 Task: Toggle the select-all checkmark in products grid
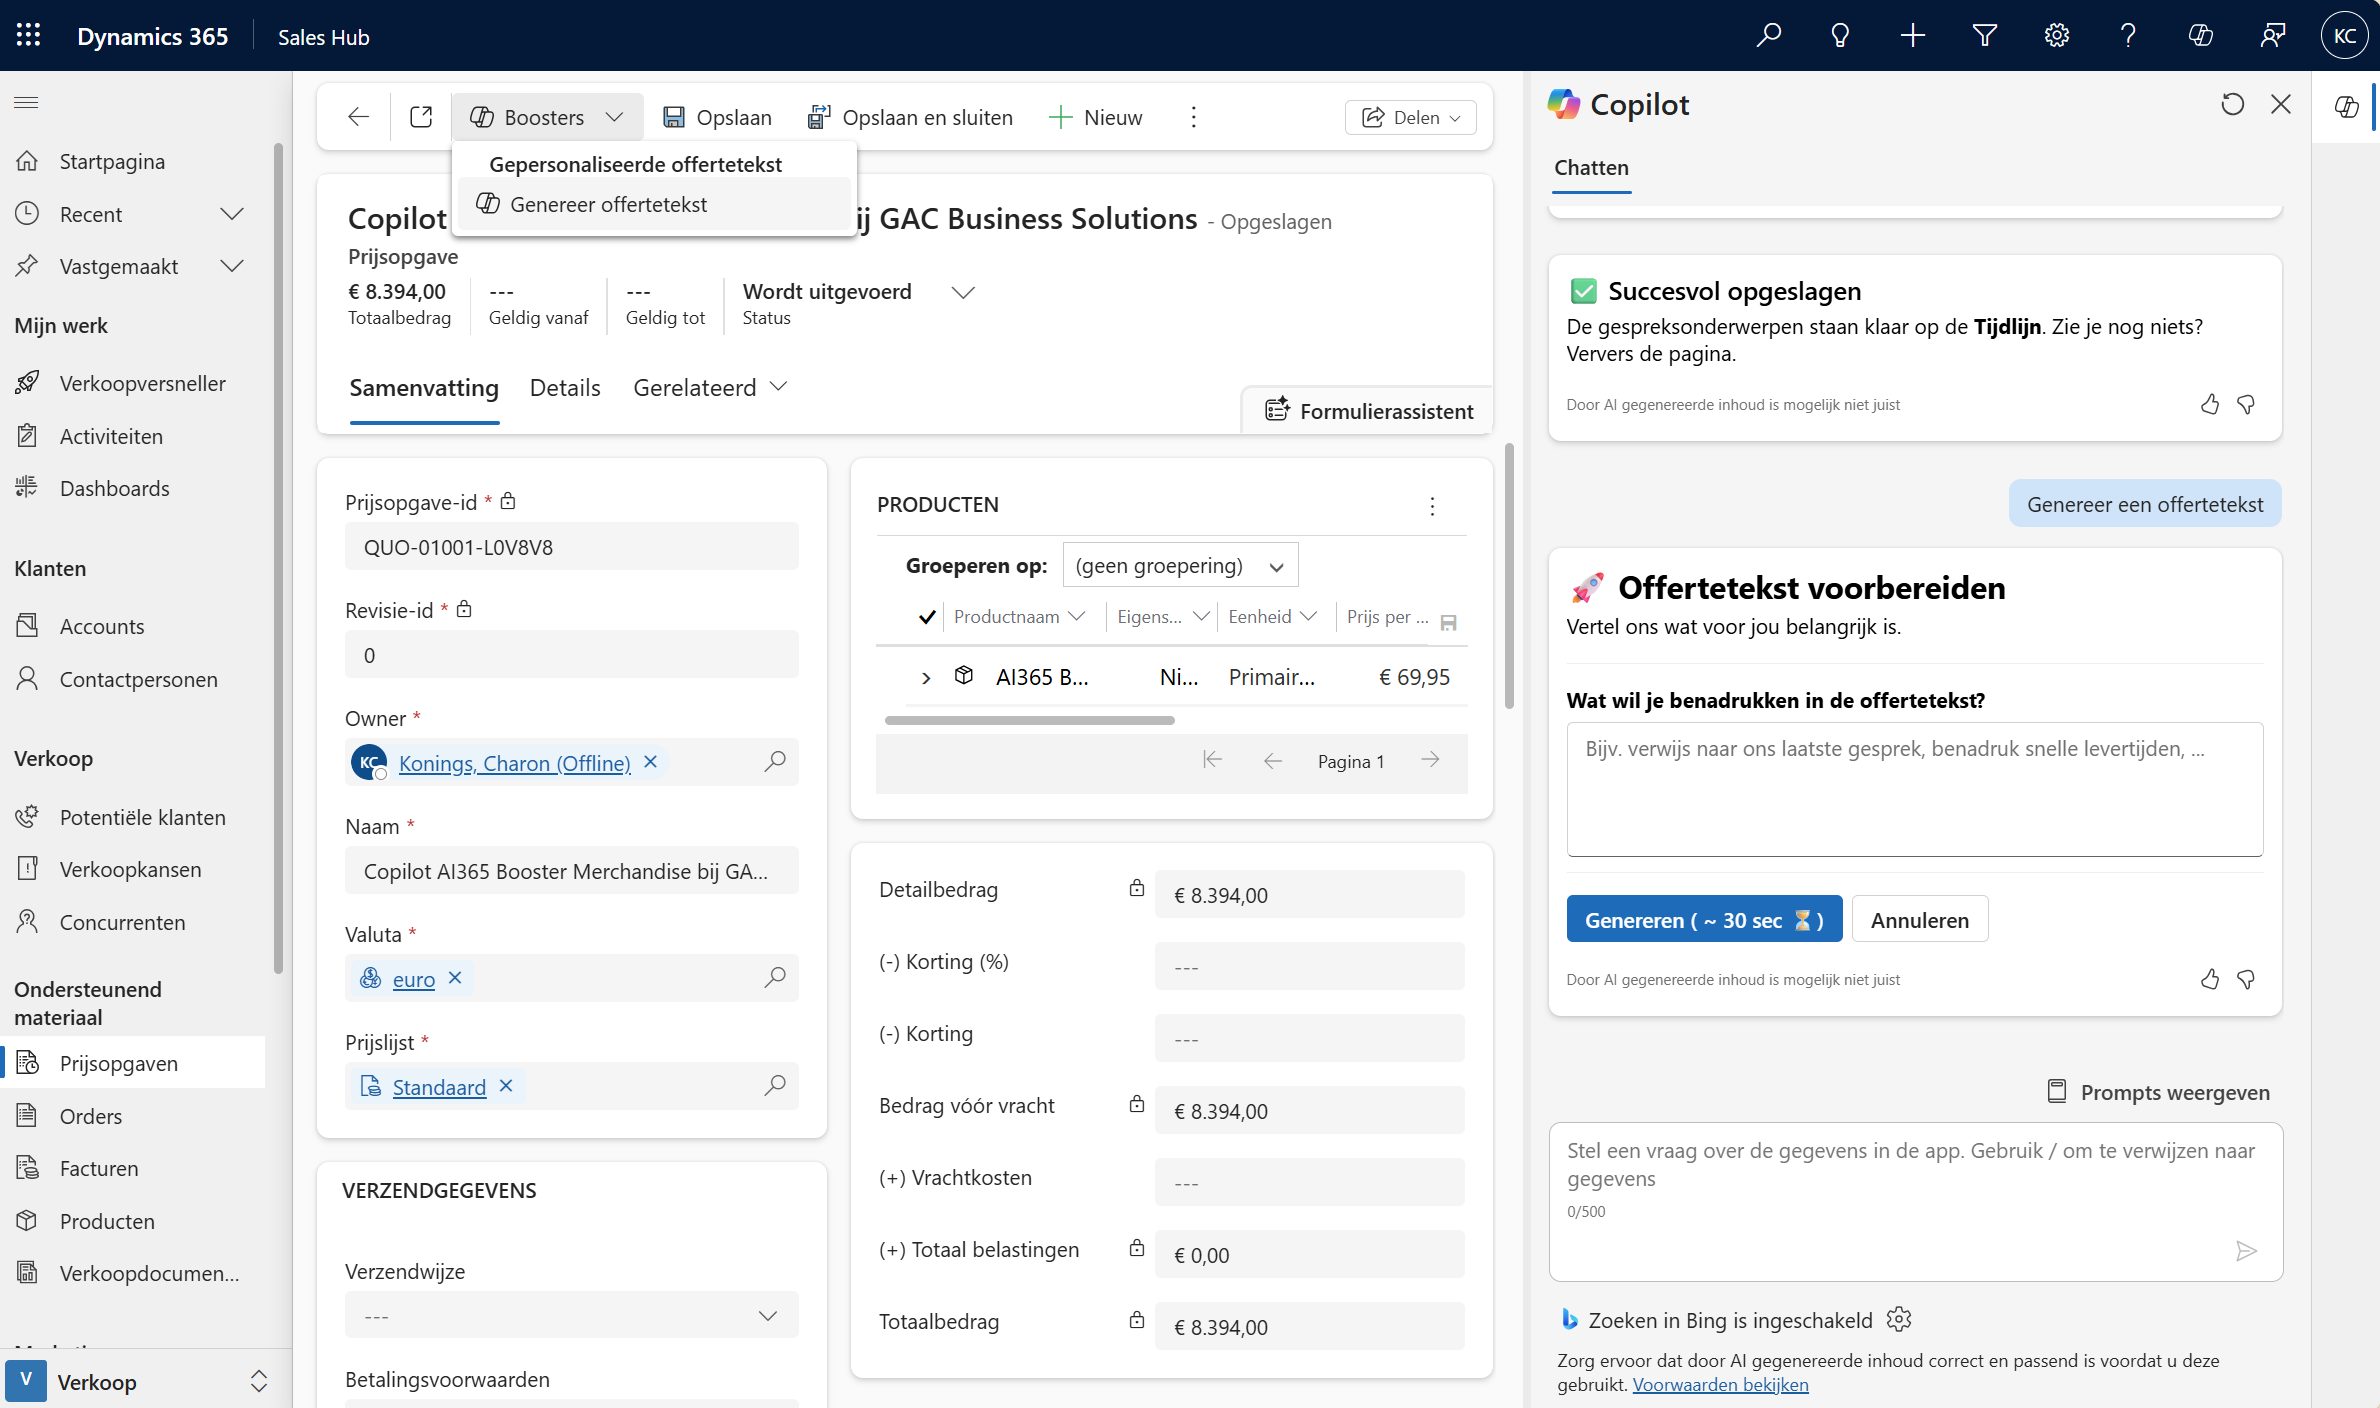pos(926,617)
